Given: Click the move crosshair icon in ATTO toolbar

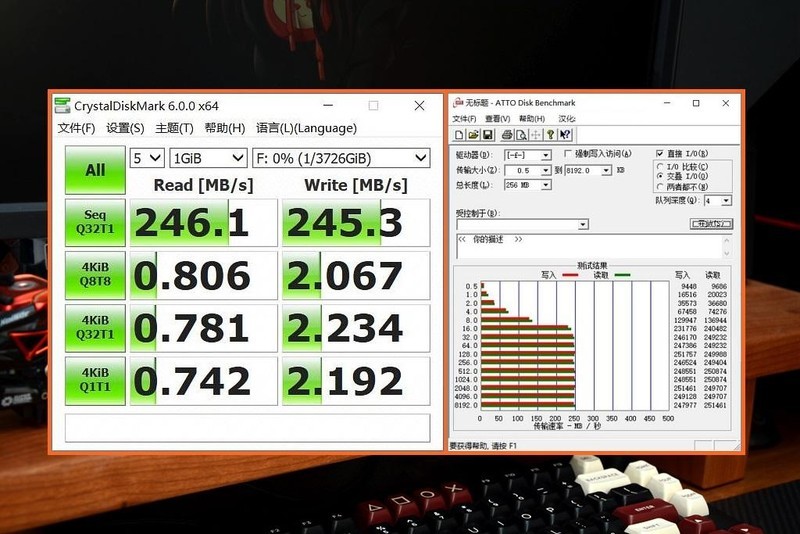Looking at the screenshot, I should click(536, 135).
